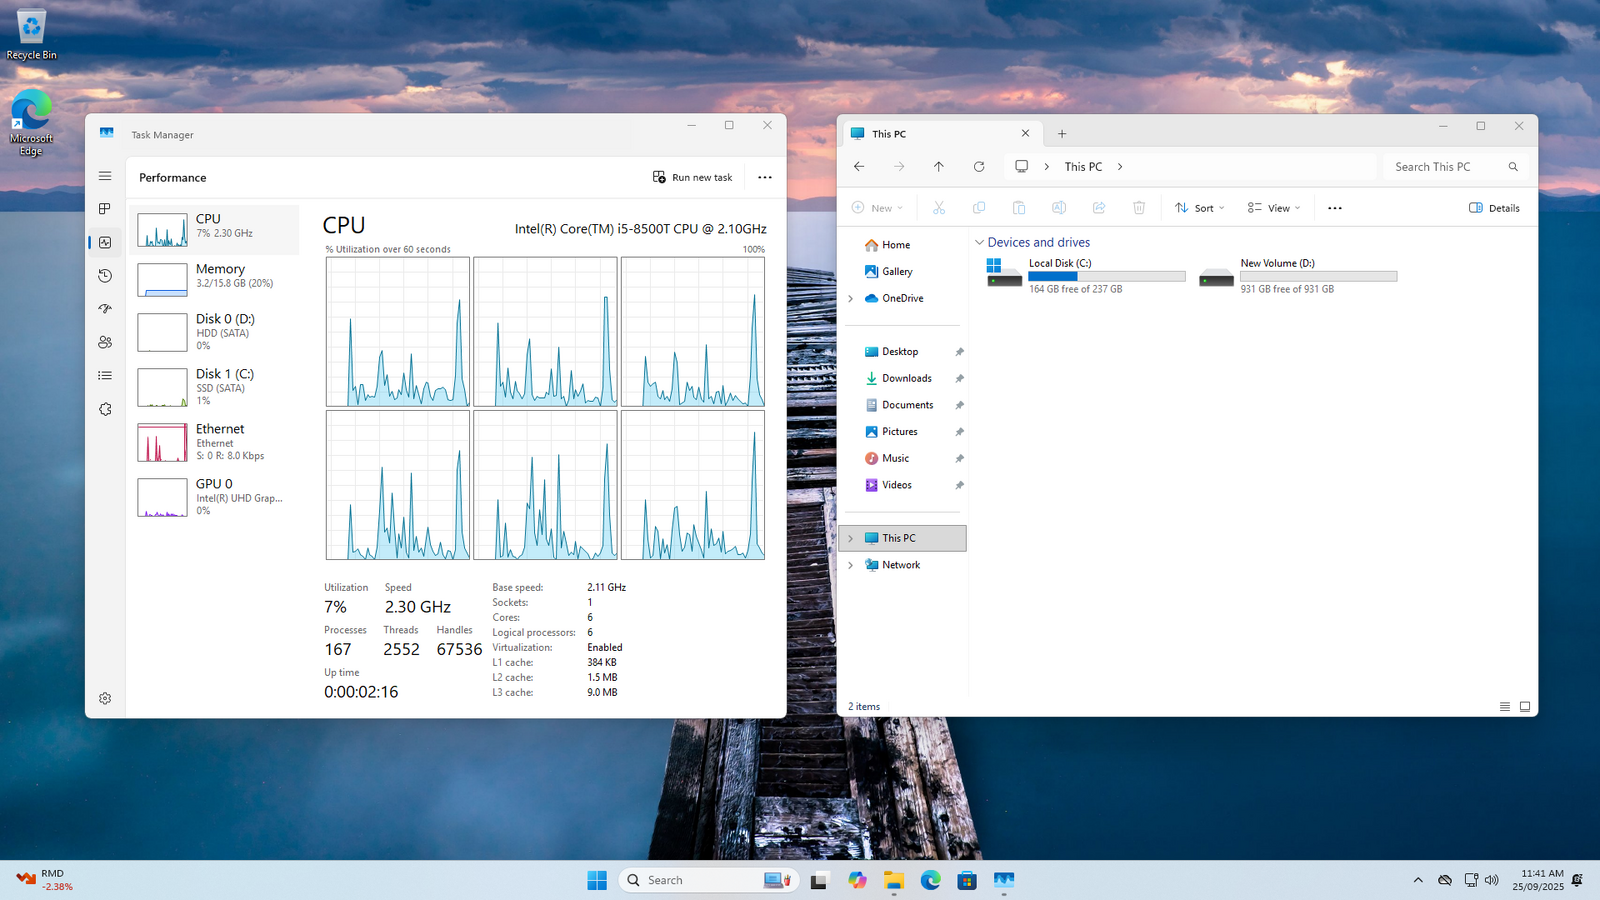Refresh the This PC view
This screenshot has height=900, width=1600.
click(979, 167)
